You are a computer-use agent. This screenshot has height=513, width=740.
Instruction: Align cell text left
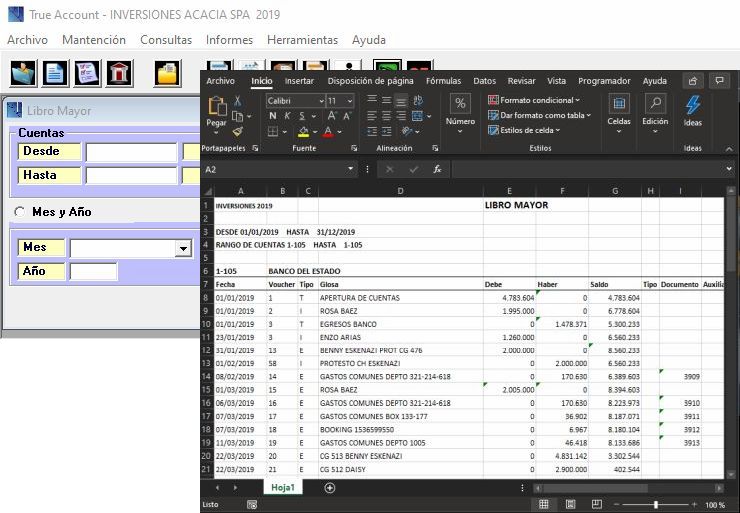(x=372, y=116)
